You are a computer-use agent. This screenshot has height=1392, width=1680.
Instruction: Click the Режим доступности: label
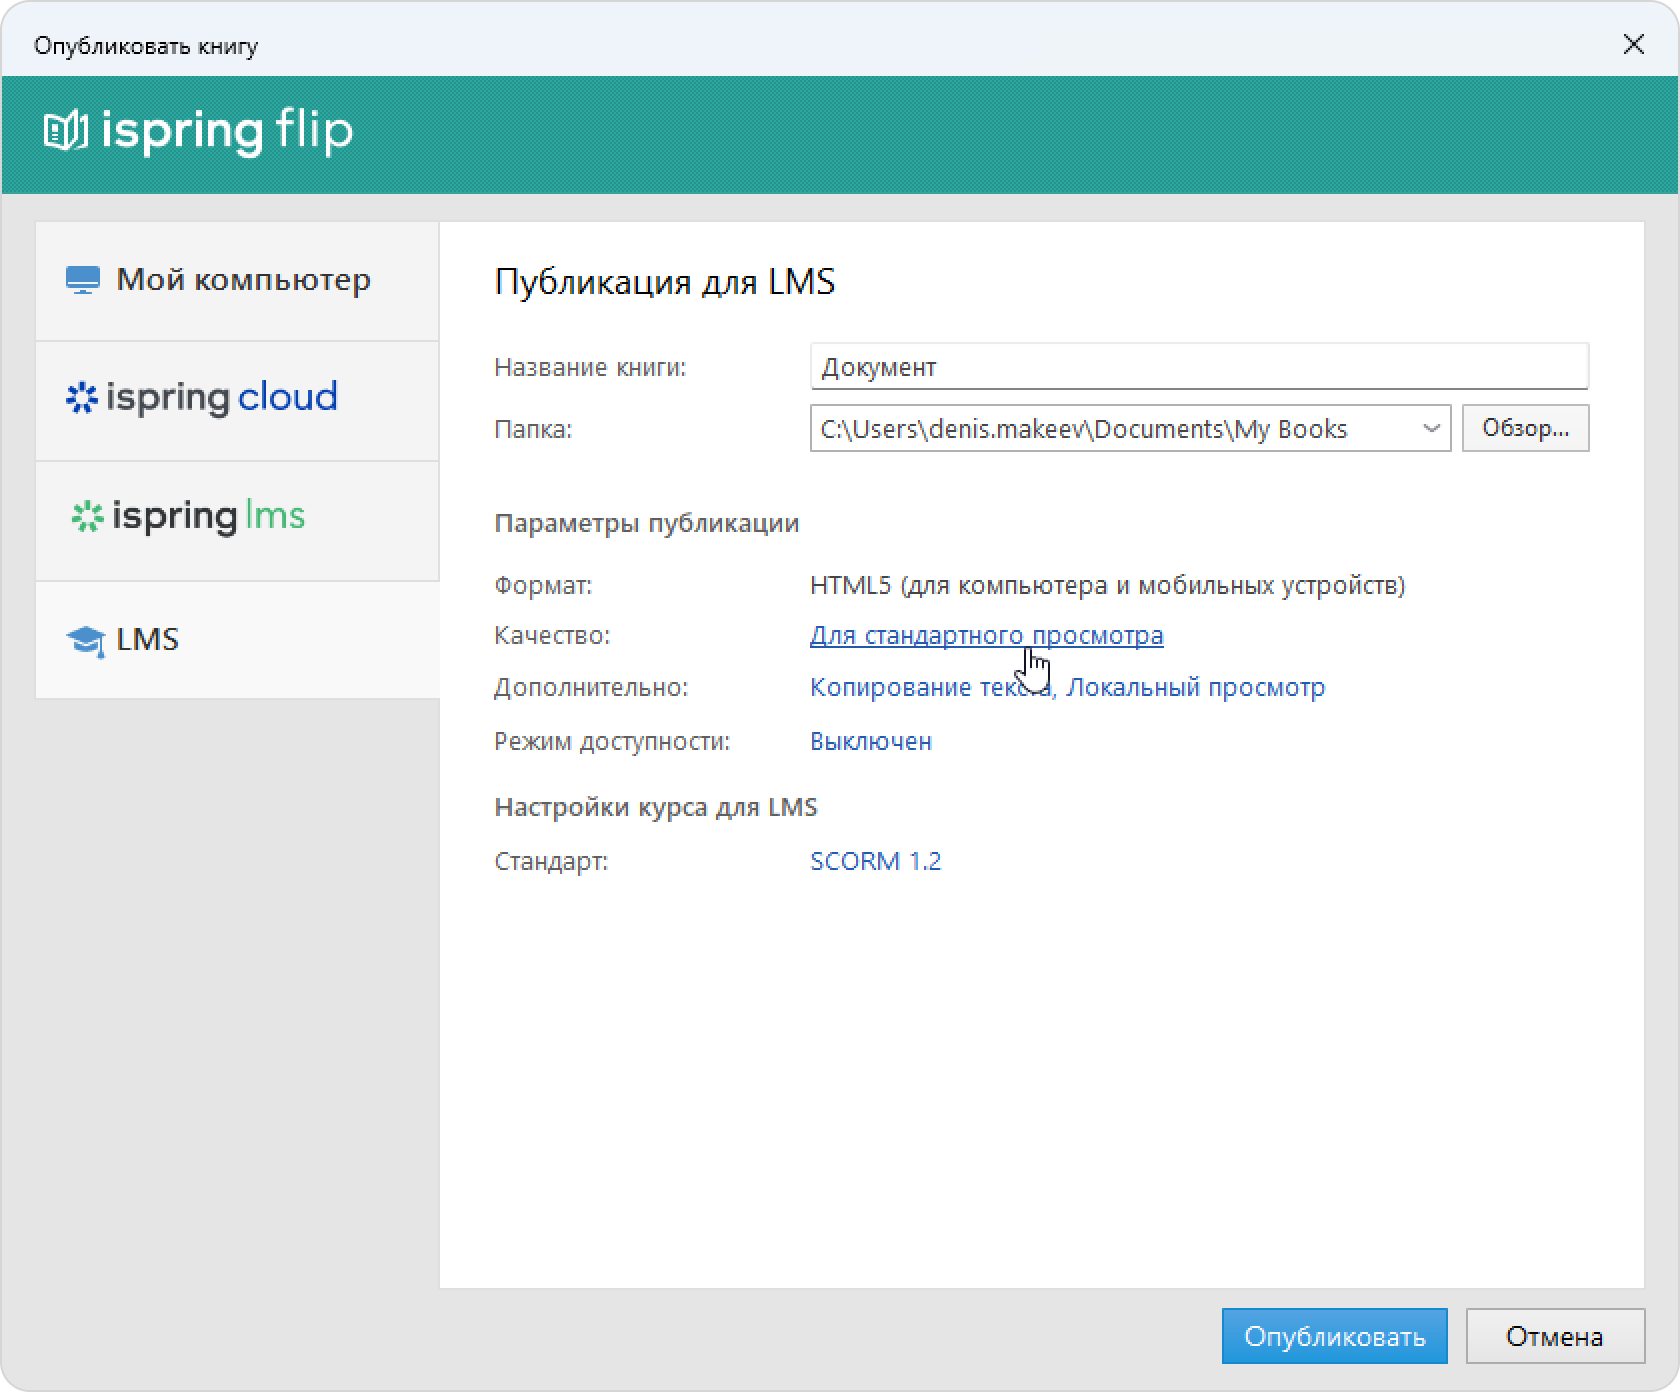[612, 742]
